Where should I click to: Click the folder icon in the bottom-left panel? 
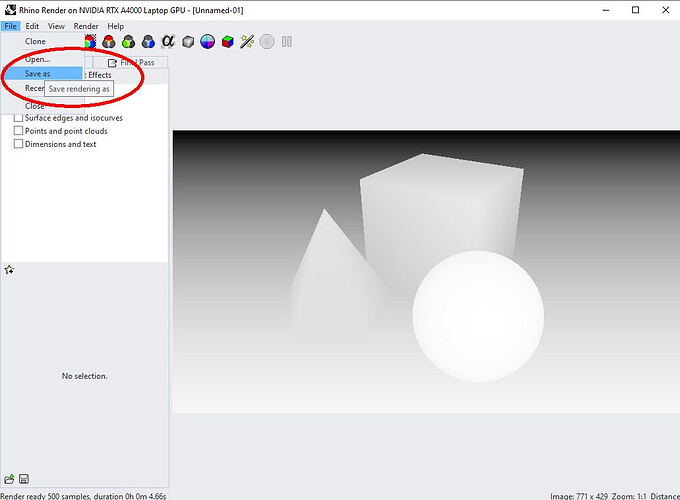(x=9, y=479)
